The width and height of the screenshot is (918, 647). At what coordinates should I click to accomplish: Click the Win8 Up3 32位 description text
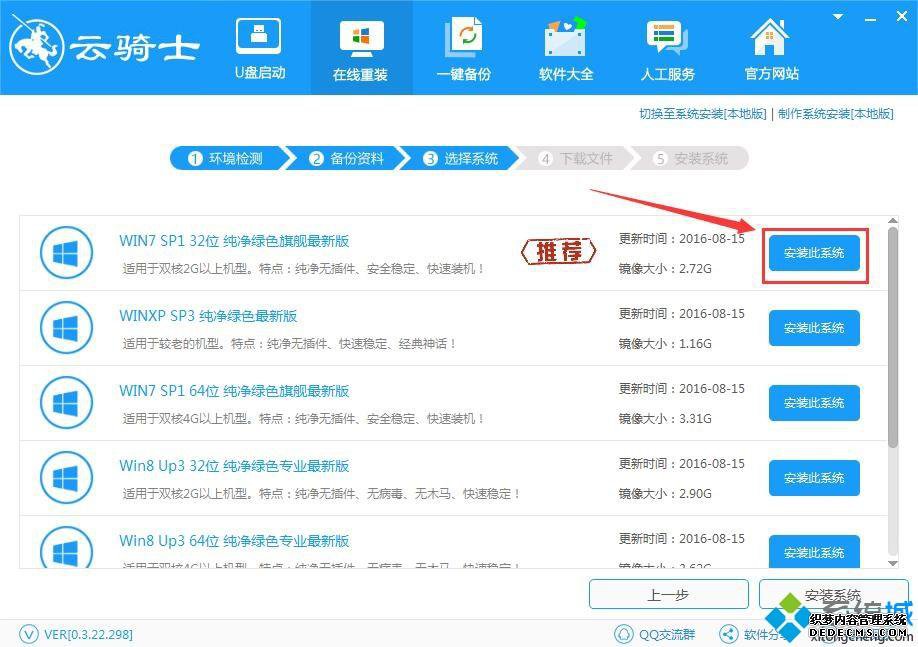(x=321, y=494)
